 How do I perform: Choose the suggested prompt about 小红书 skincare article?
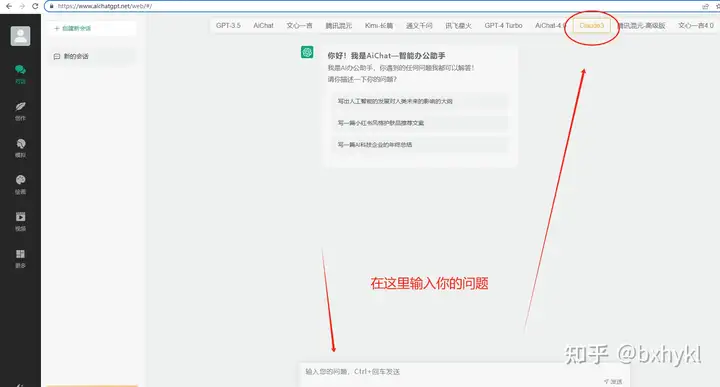420,123
